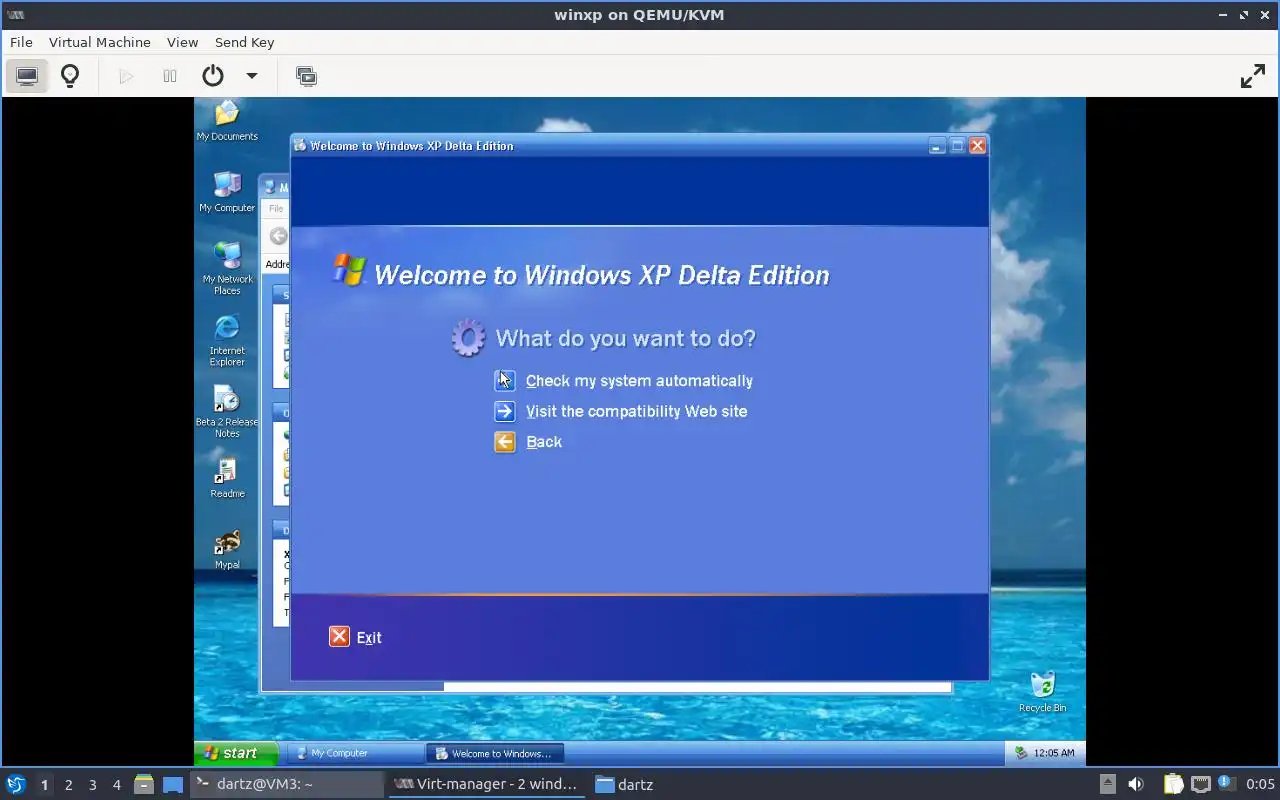The width and height of the screenshot is (1280, 800).
Task: Pause the virtual machine
Action: click(x=170, y=76)
